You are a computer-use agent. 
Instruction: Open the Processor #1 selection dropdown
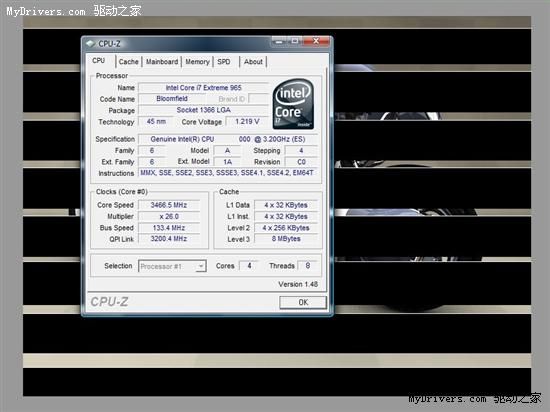point(172,266)
